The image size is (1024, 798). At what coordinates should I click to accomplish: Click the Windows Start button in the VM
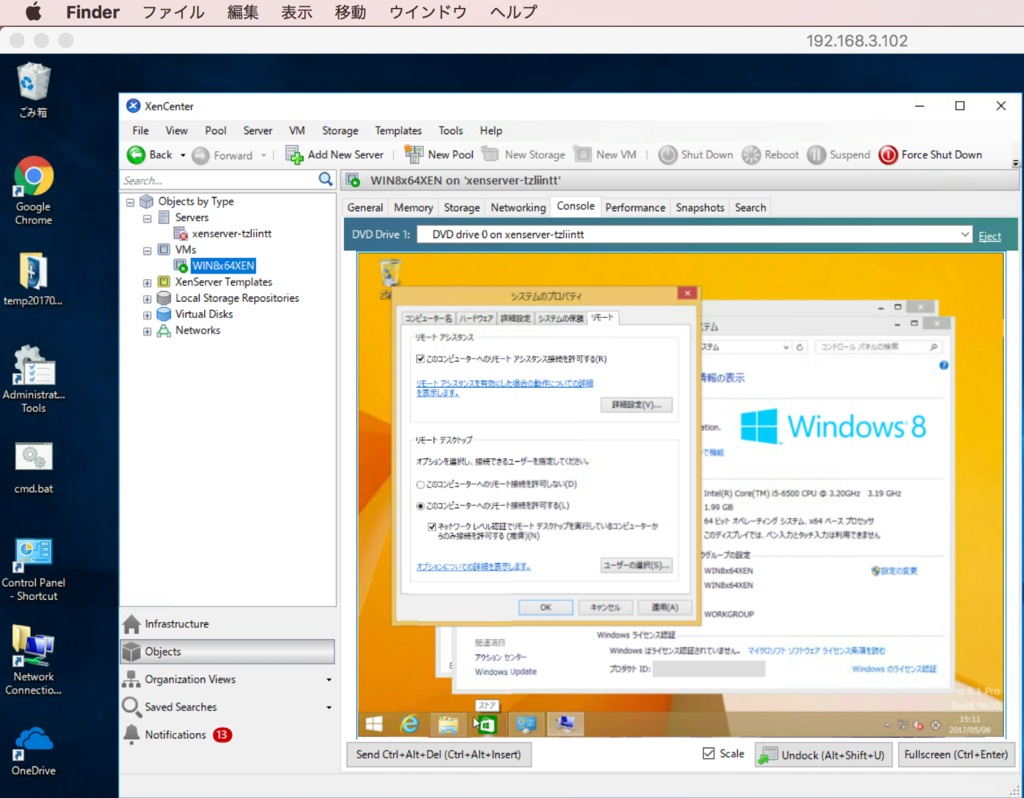pyautogui.click(x=374, y=724)
